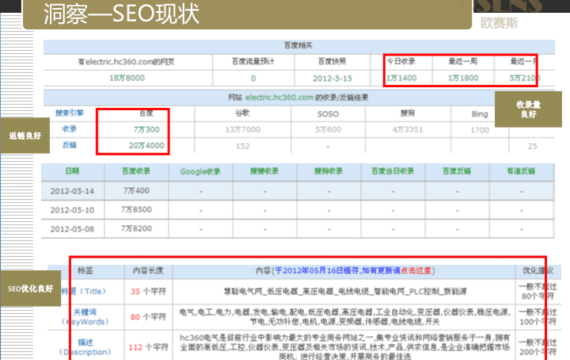Click the Google 反链 value 152
Viewport: 570px width, 360px height.
[242, 146]
